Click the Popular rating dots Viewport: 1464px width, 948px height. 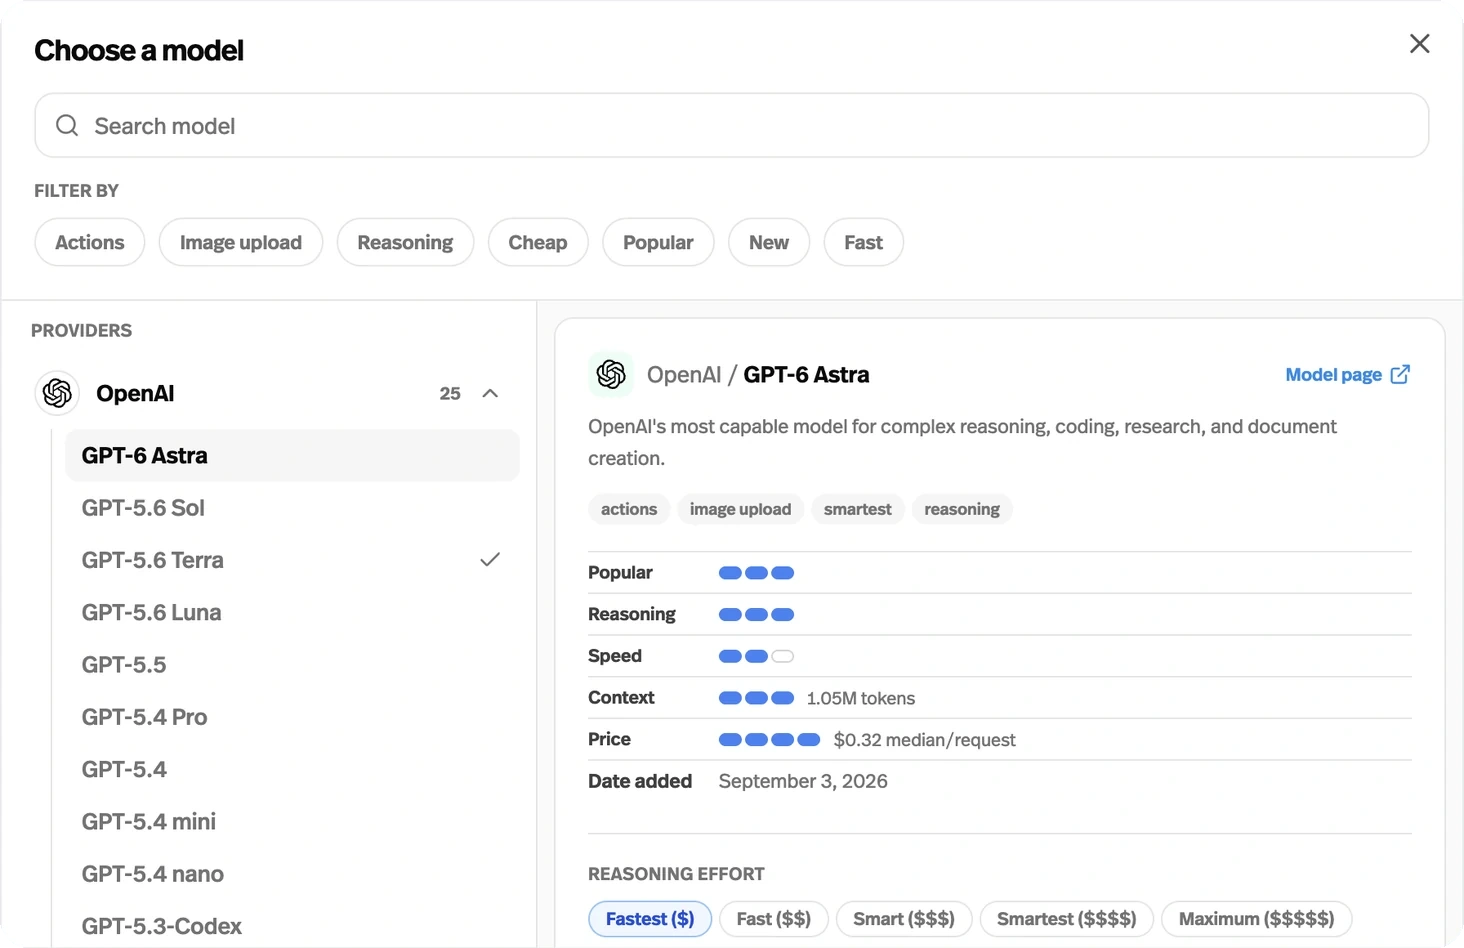757,573
